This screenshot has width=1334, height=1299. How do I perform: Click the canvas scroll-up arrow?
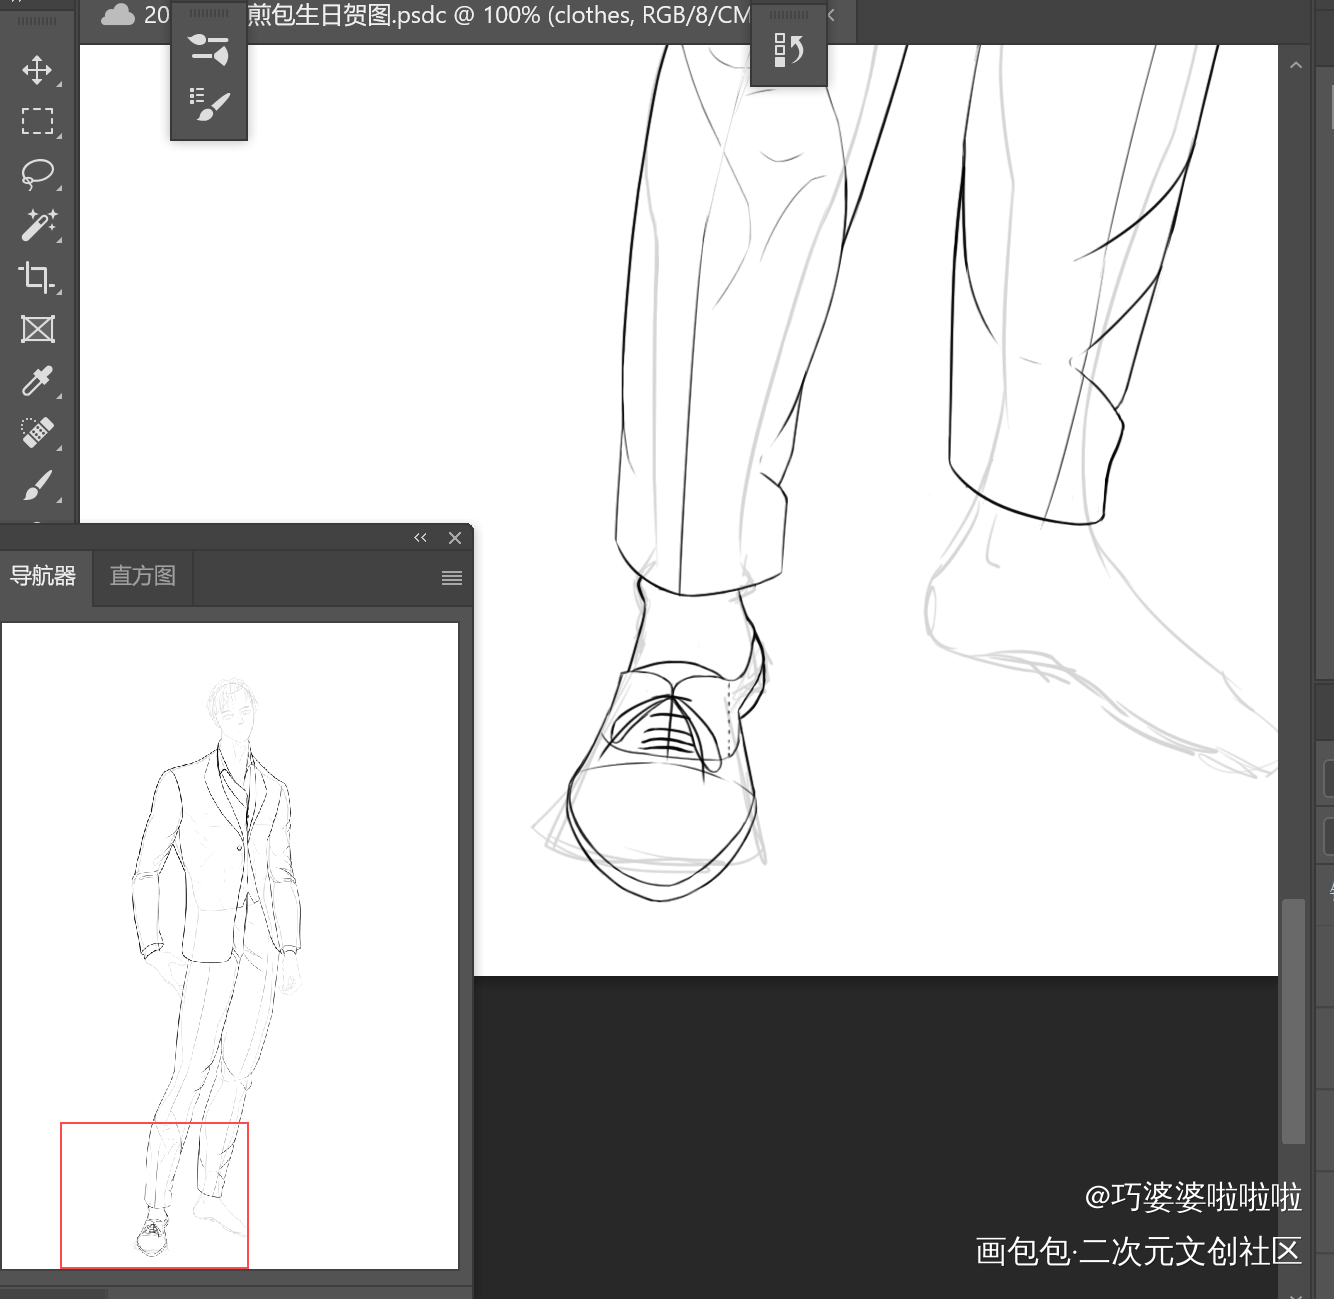(x=1296, y=65)
